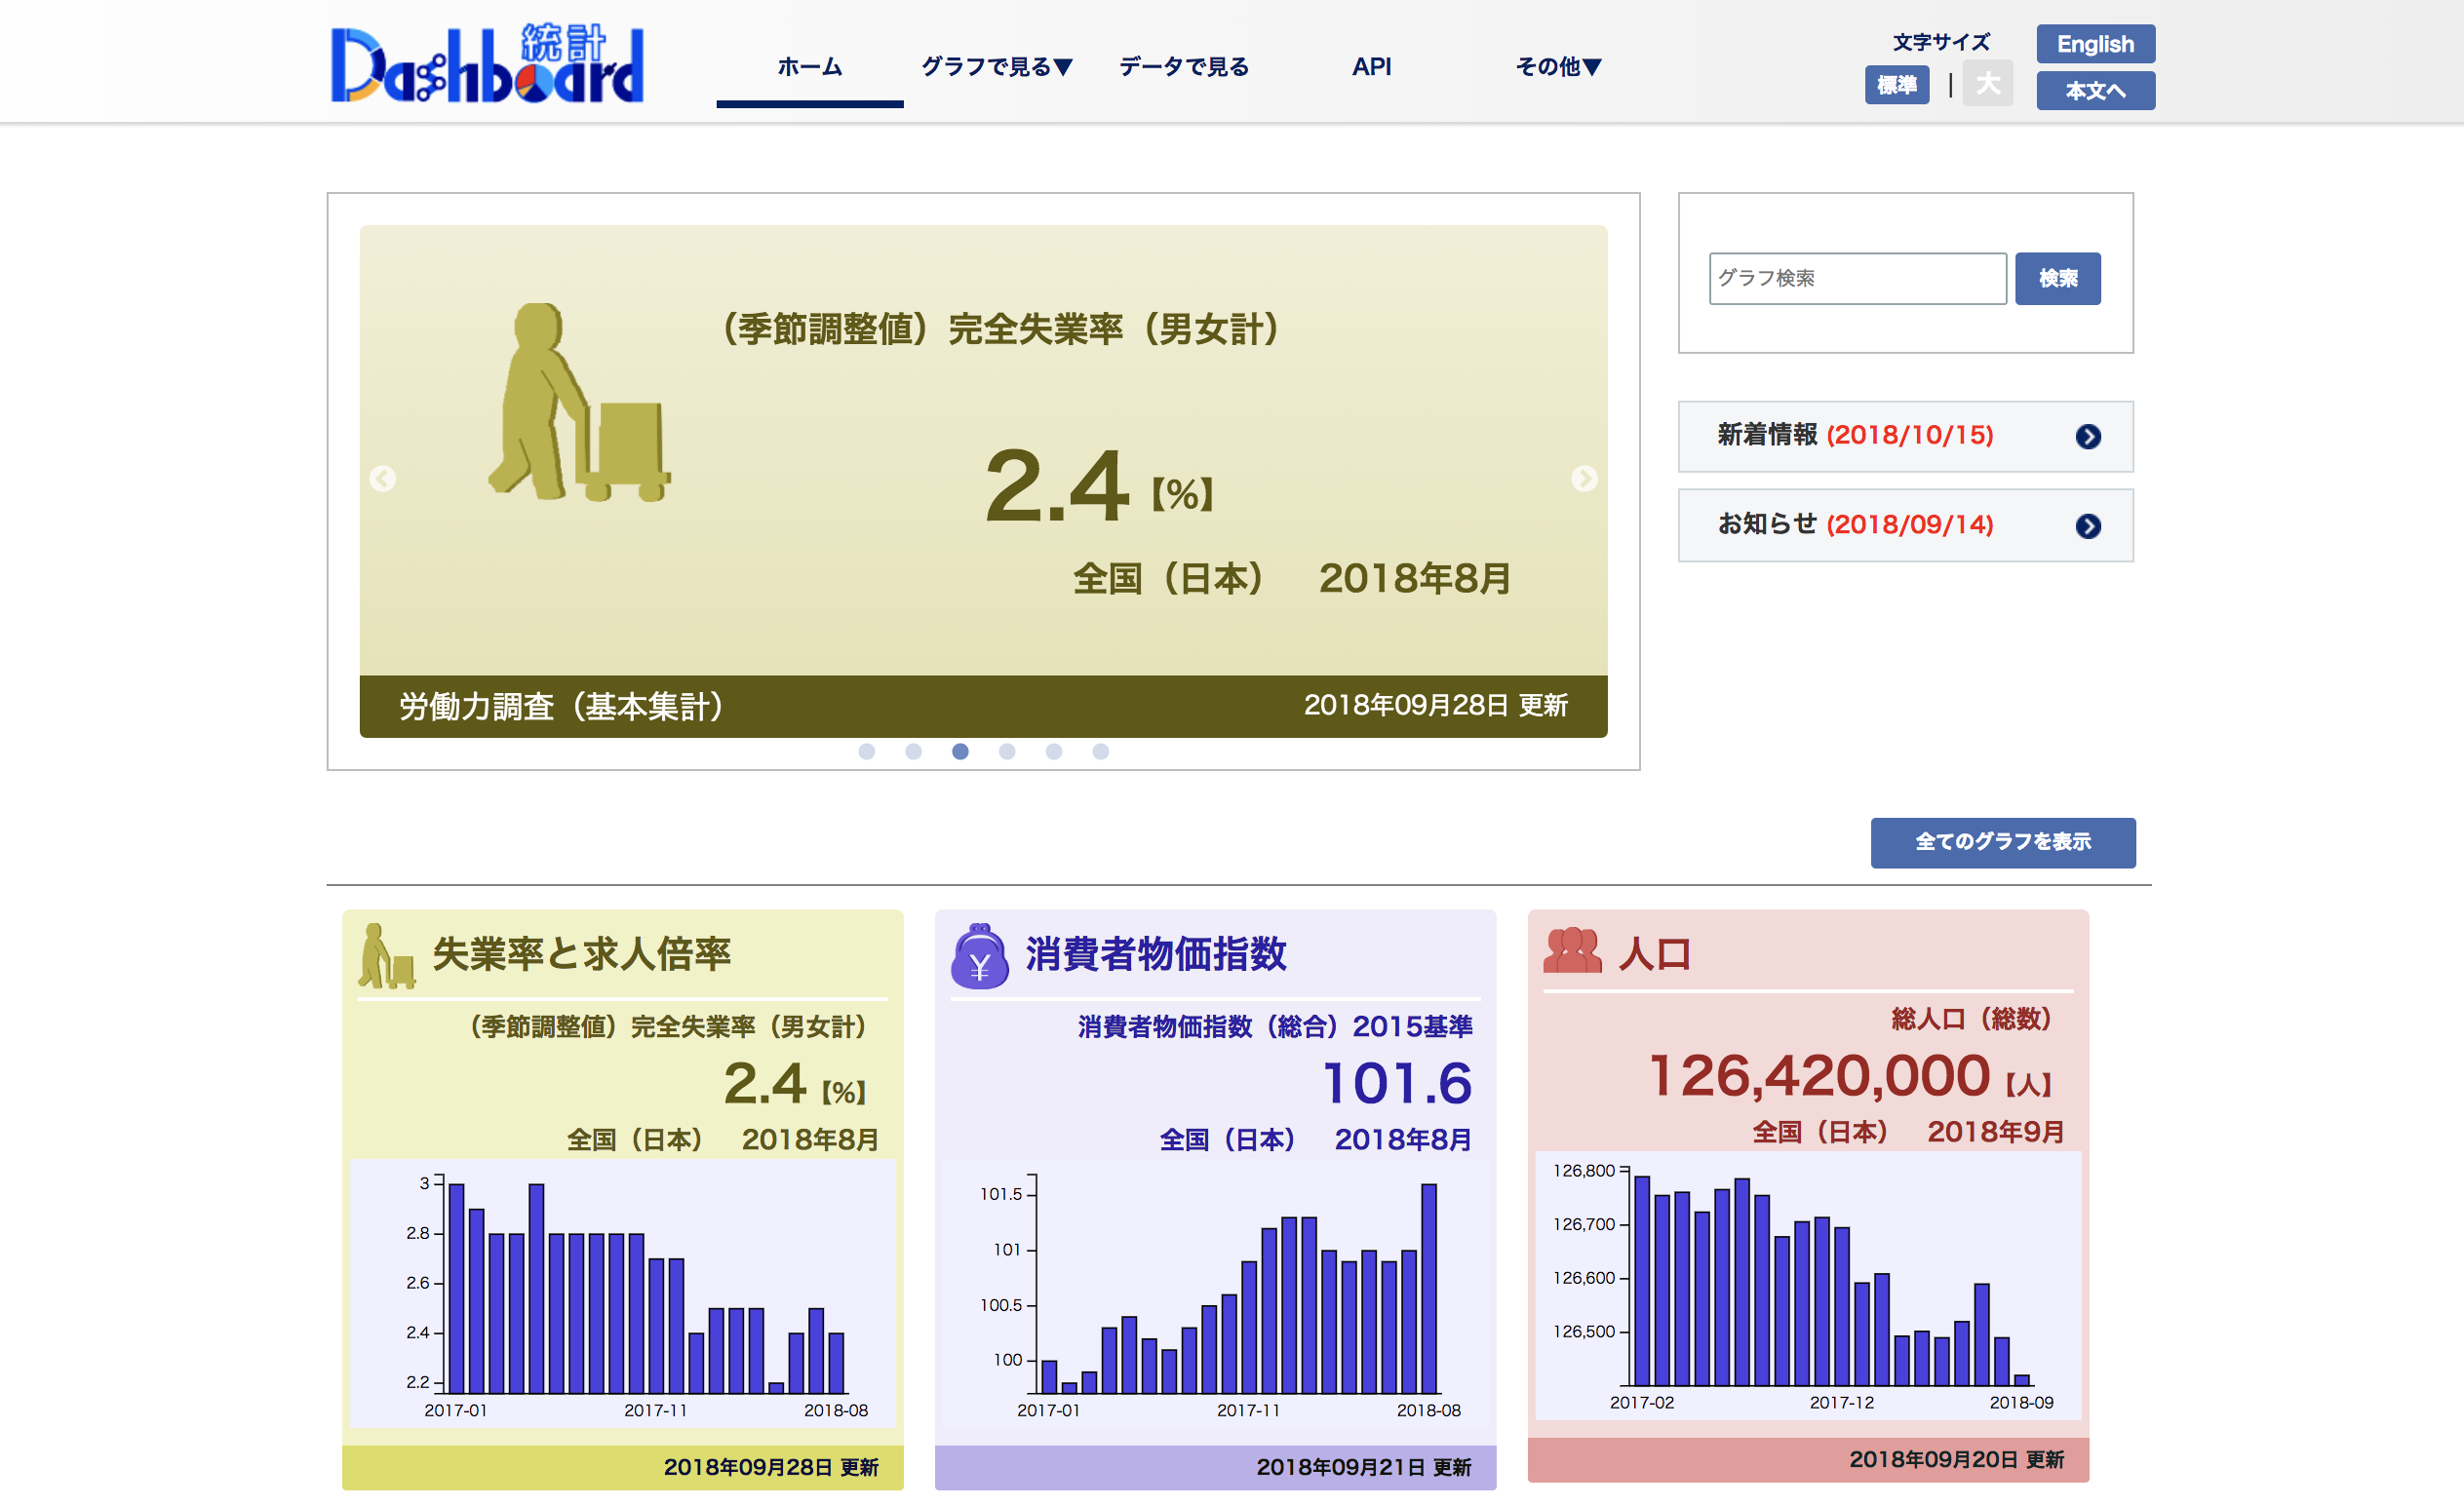Click the データで見る menu item
Viewport: 2464px width, 1506px height.
pyautogui.click(x=1185, y=67)
